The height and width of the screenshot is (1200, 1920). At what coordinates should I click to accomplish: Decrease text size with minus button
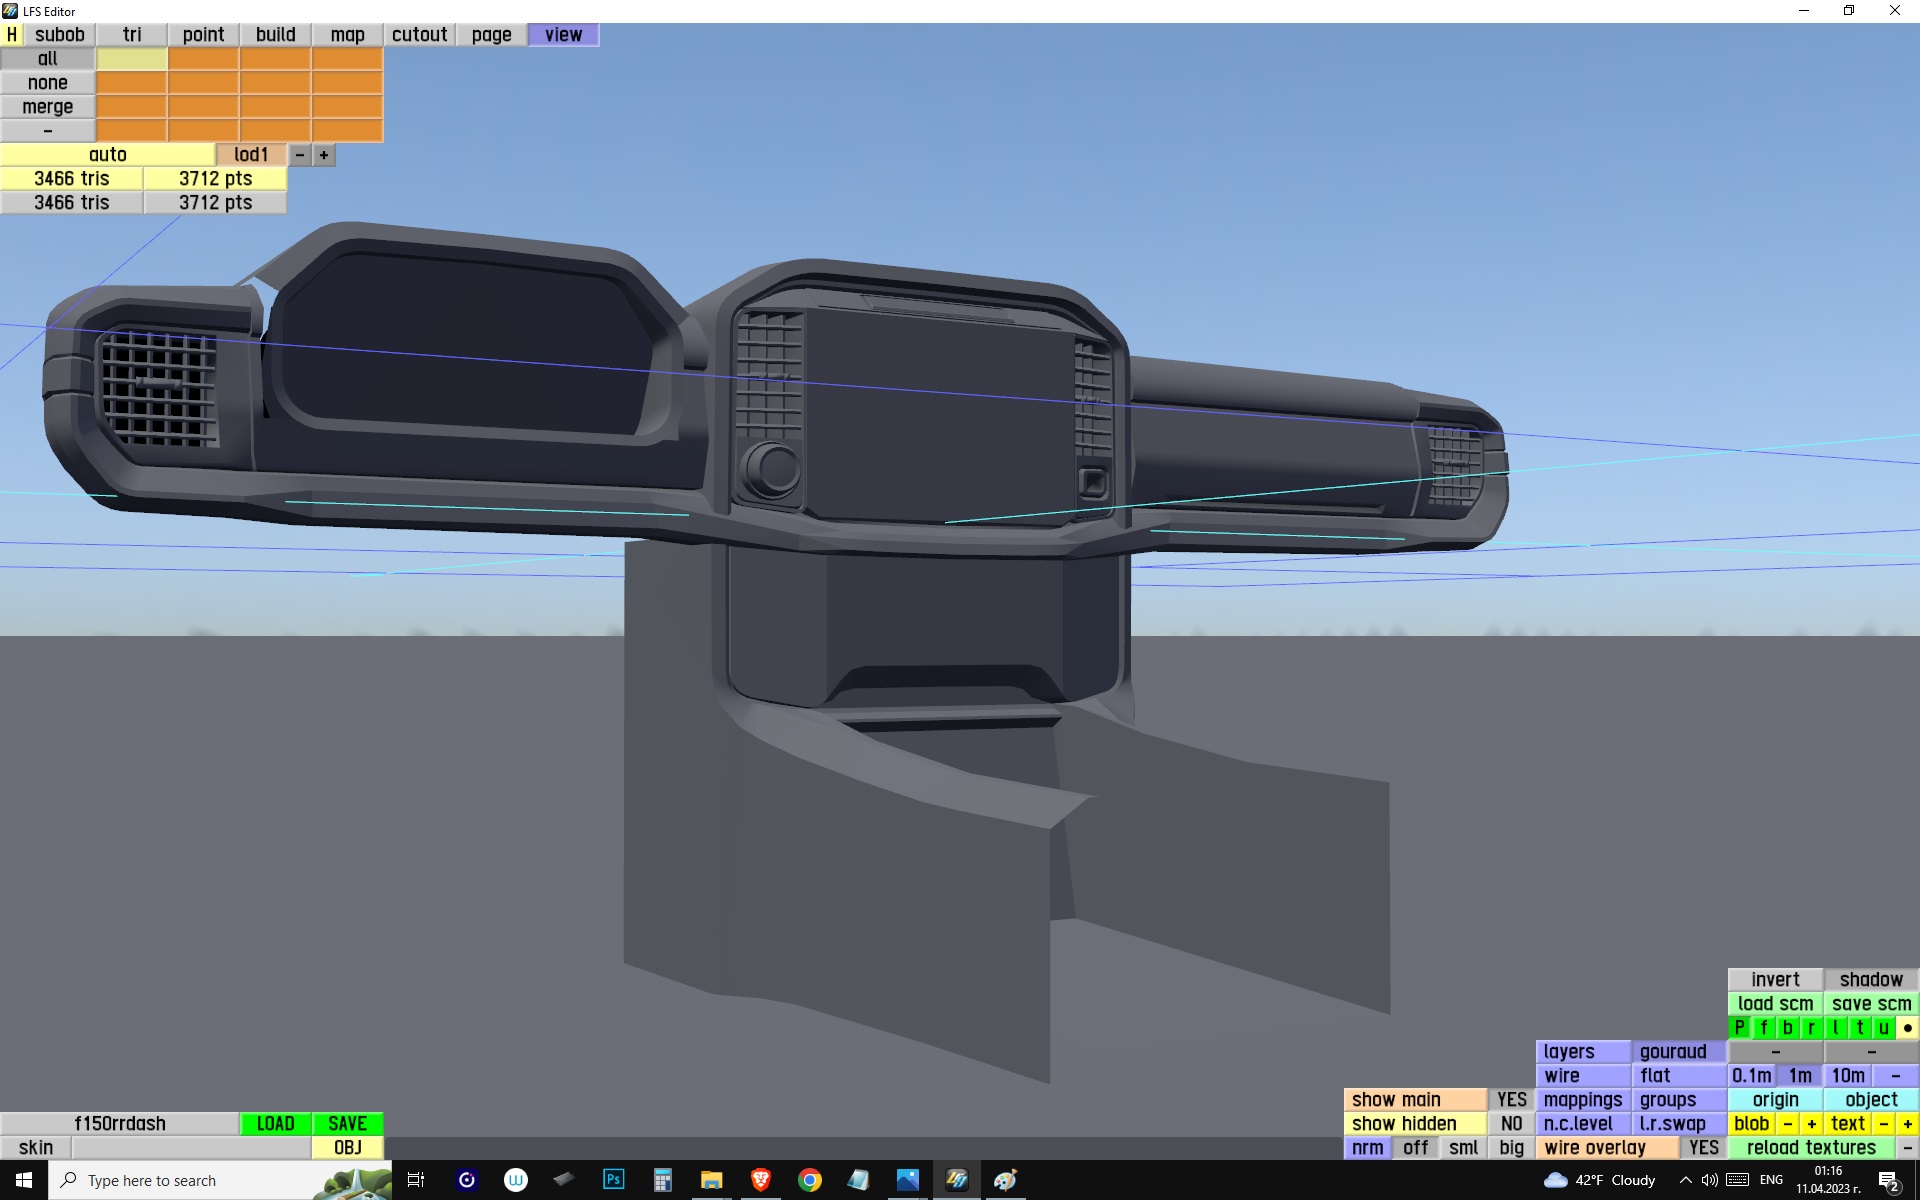tap(1884, 1124)
